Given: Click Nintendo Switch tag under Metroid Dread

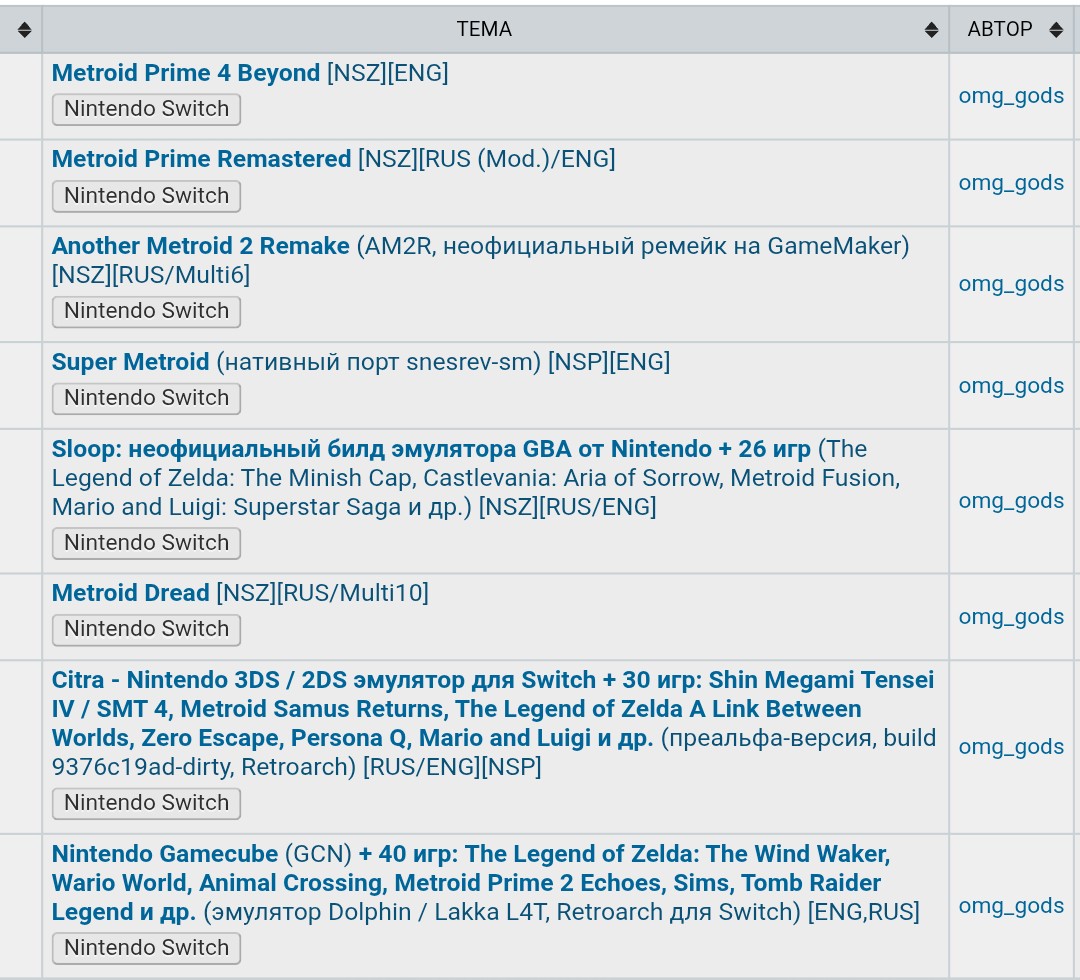Looking at the screenshot, I should [146, 629].
